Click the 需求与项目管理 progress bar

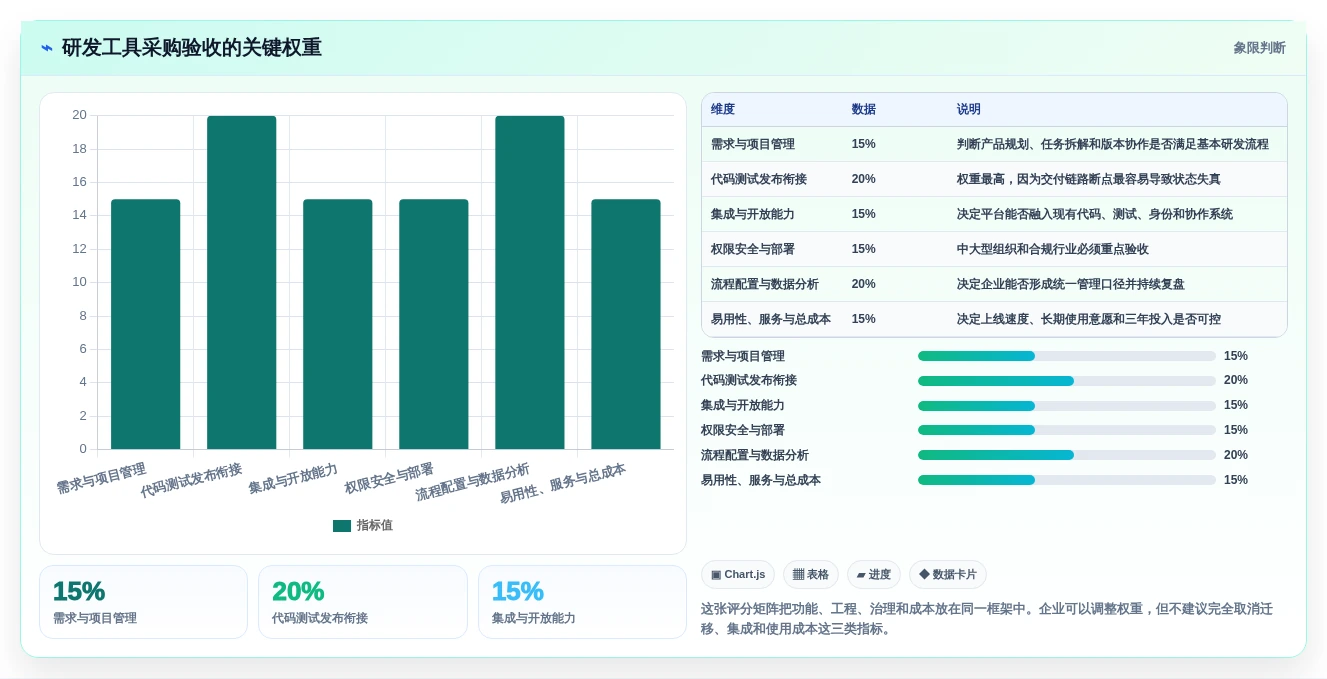pos(1067,356)
